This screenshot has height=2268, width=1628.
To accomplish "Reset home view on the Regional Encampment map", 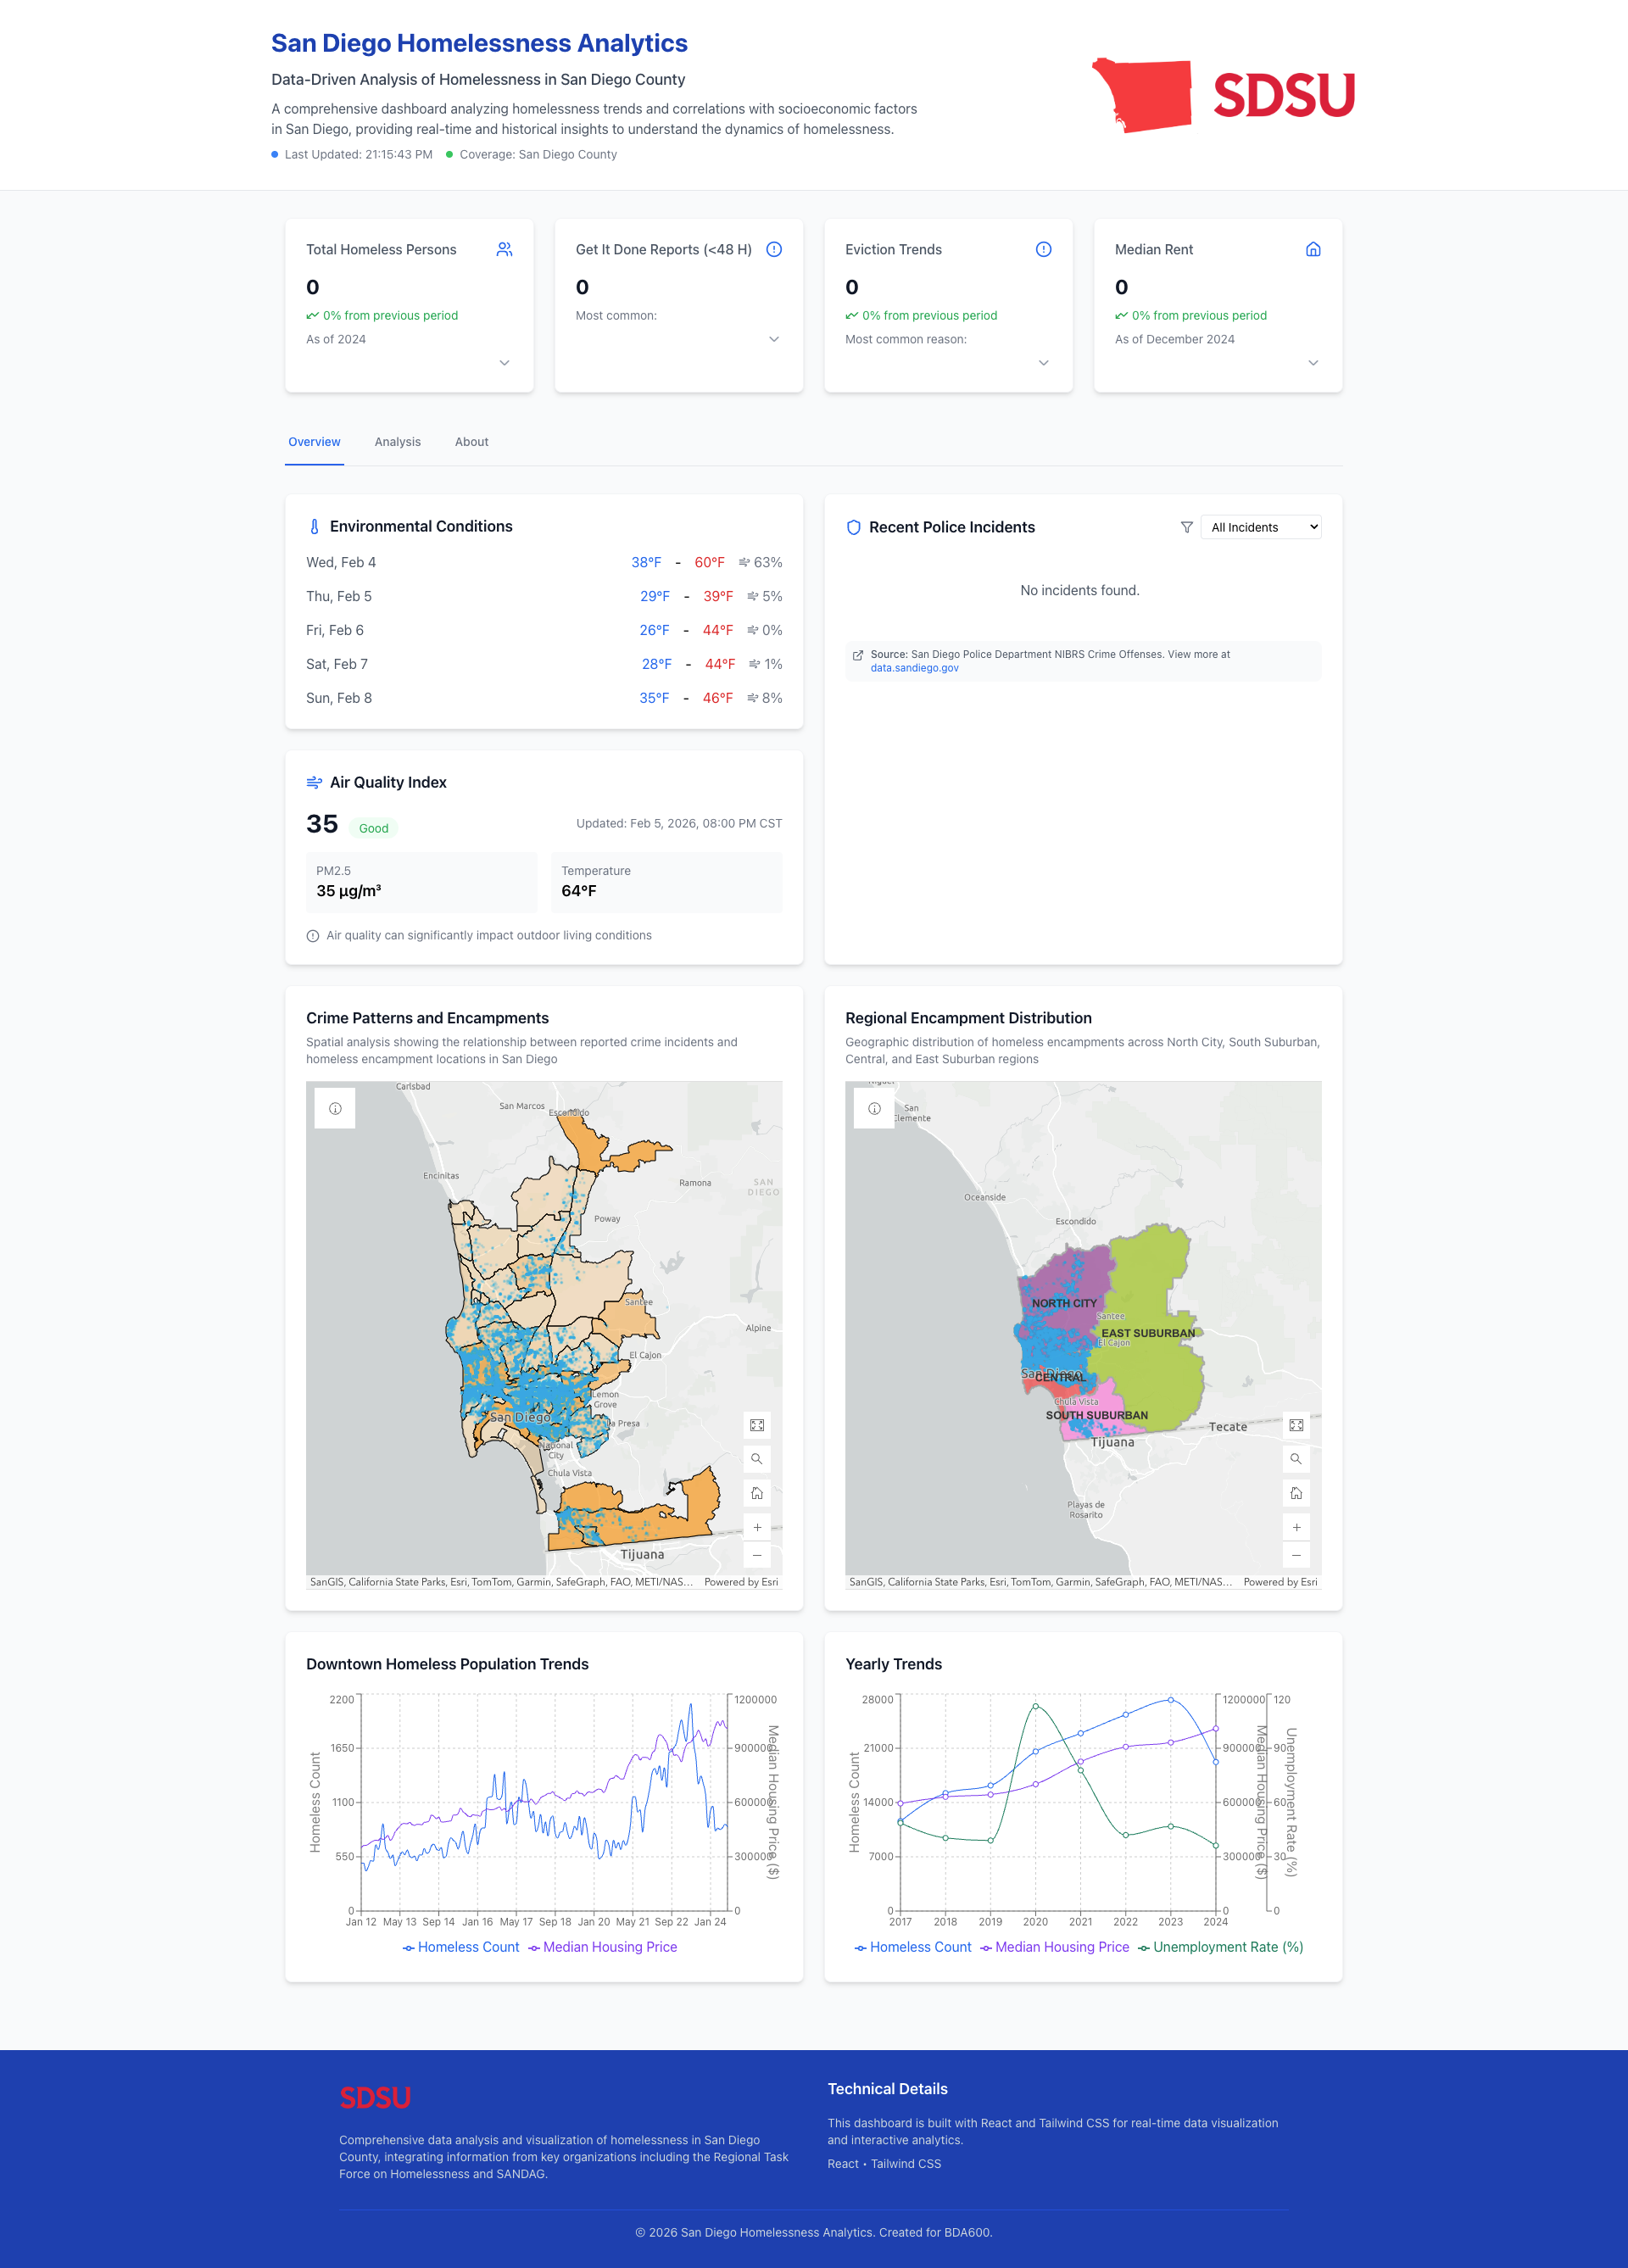I will pos(1296,1492).
